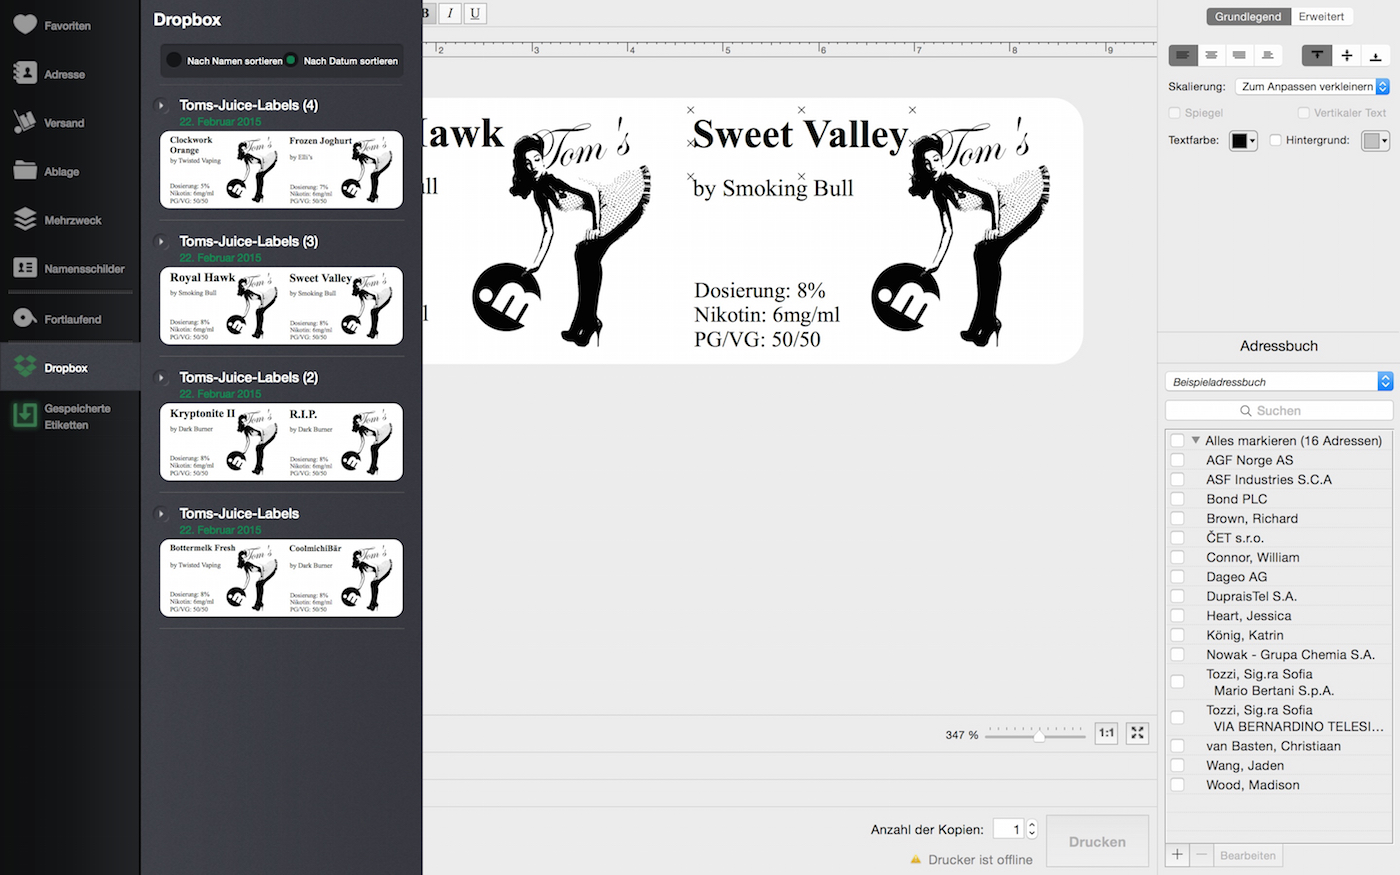Expand the Toms-Juice-Labels (4) entry

click(x=161, y=105)
